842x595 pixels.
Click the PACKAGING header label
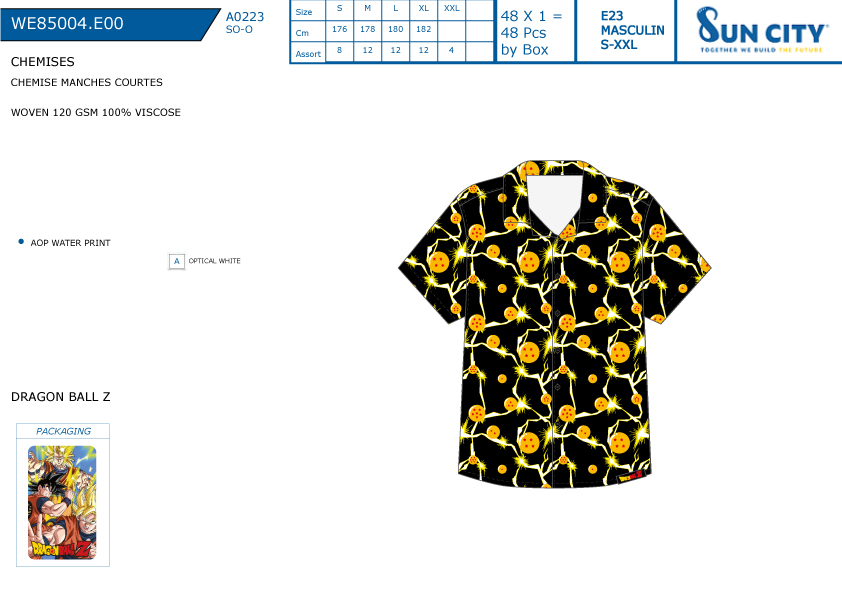pyautogui.click(x=63, y=431)
